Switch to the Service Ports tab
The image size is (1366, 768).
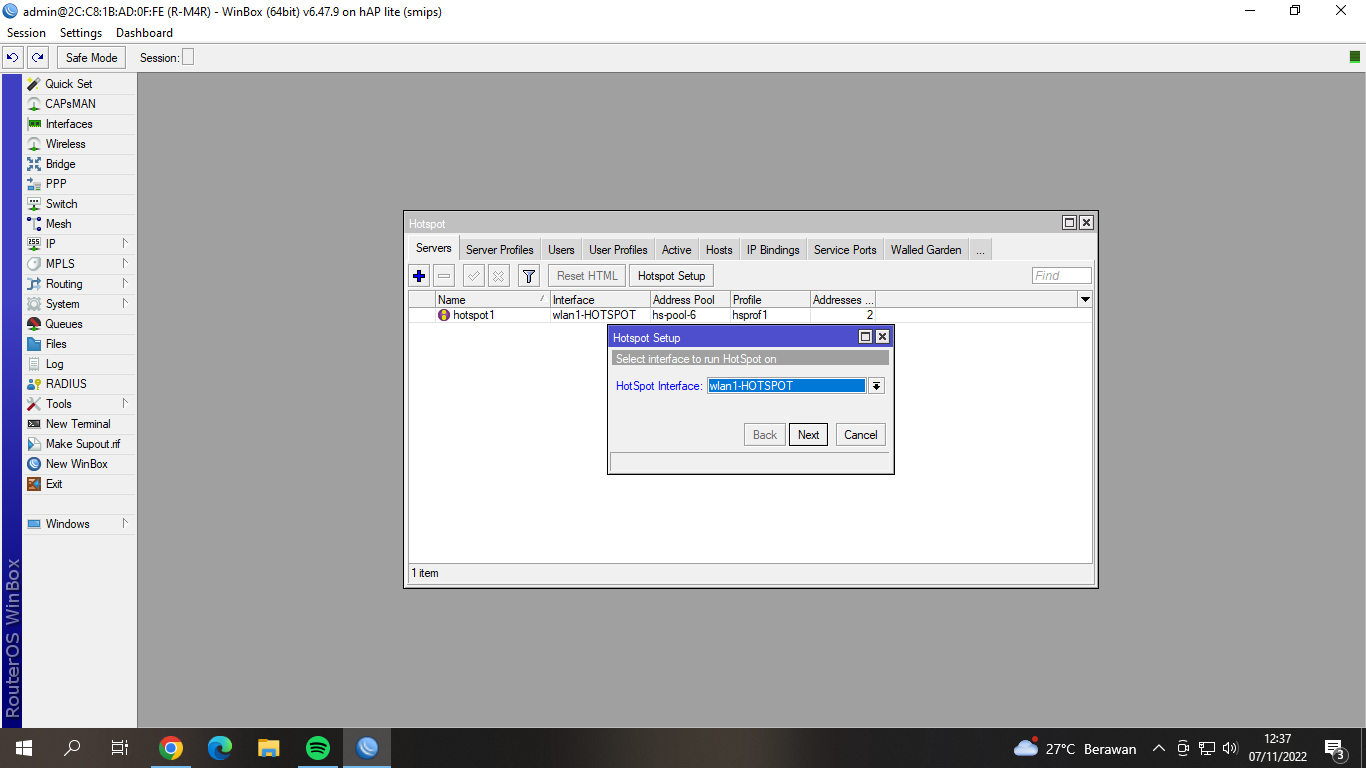click(845, 250)
